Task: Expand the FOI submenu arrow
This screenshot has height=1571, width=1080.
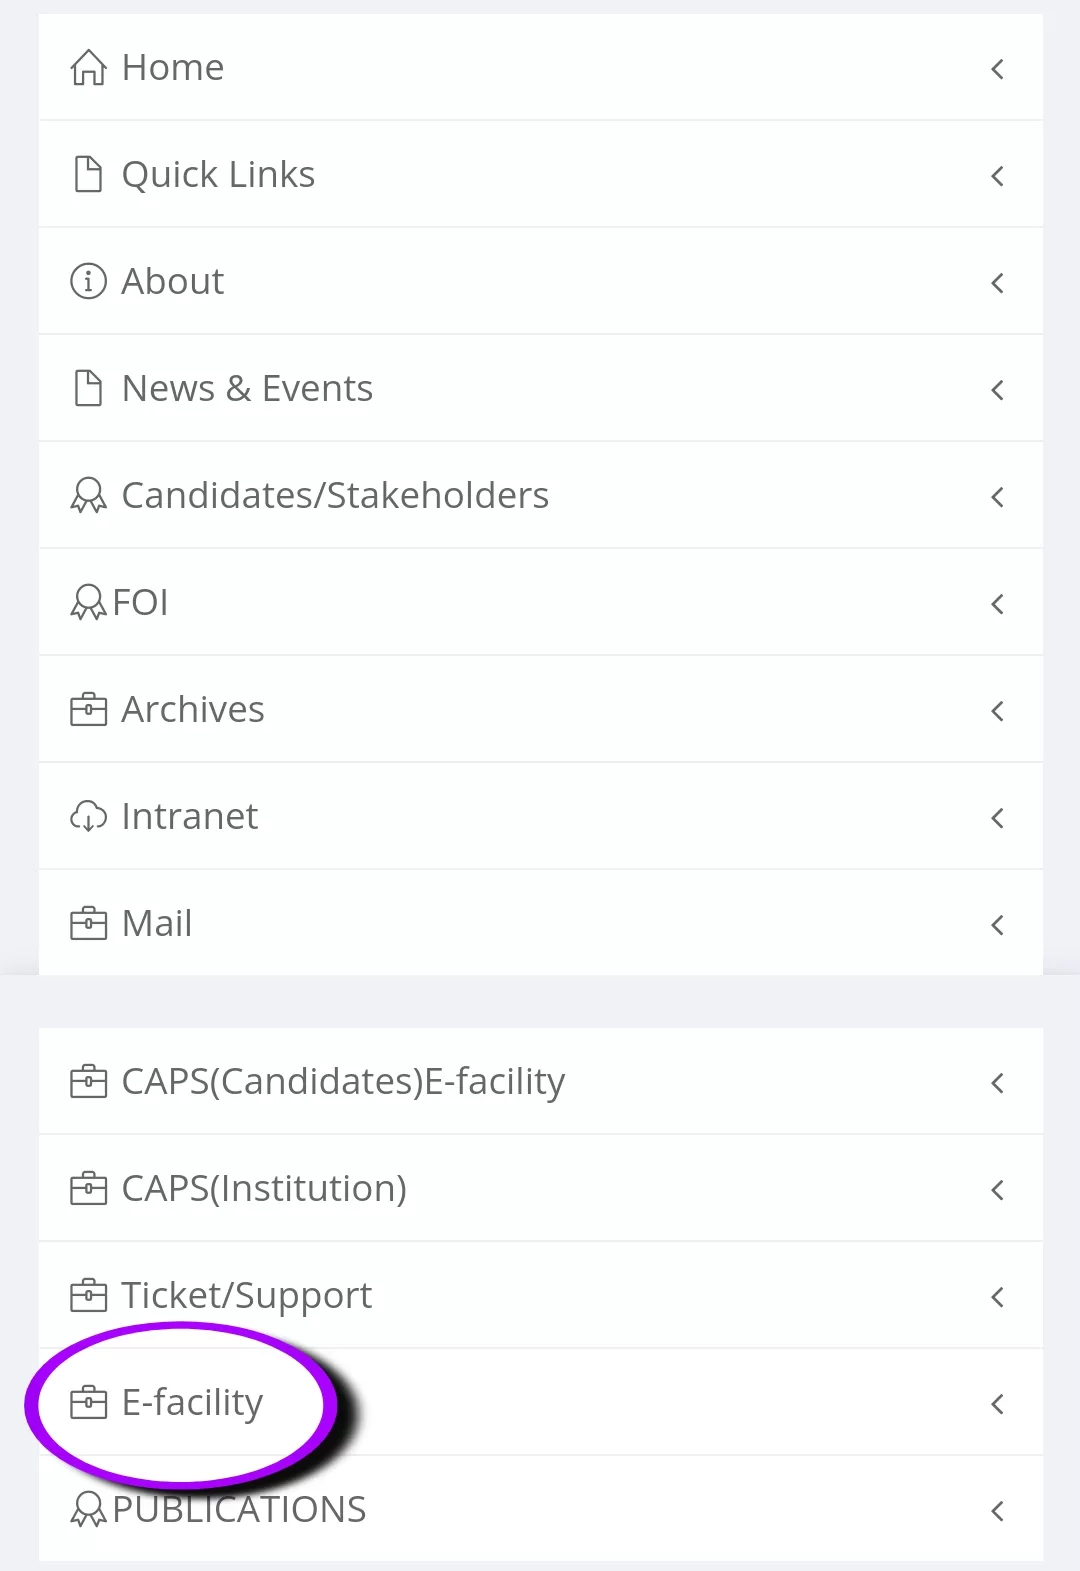Action: 997,604
